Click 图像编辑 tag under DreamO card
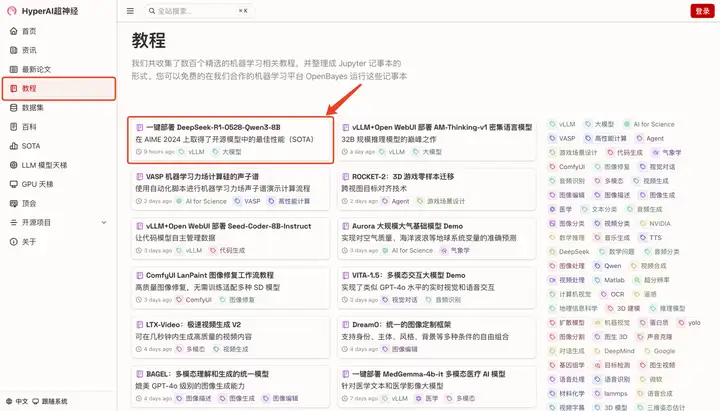 coord(400,349)
